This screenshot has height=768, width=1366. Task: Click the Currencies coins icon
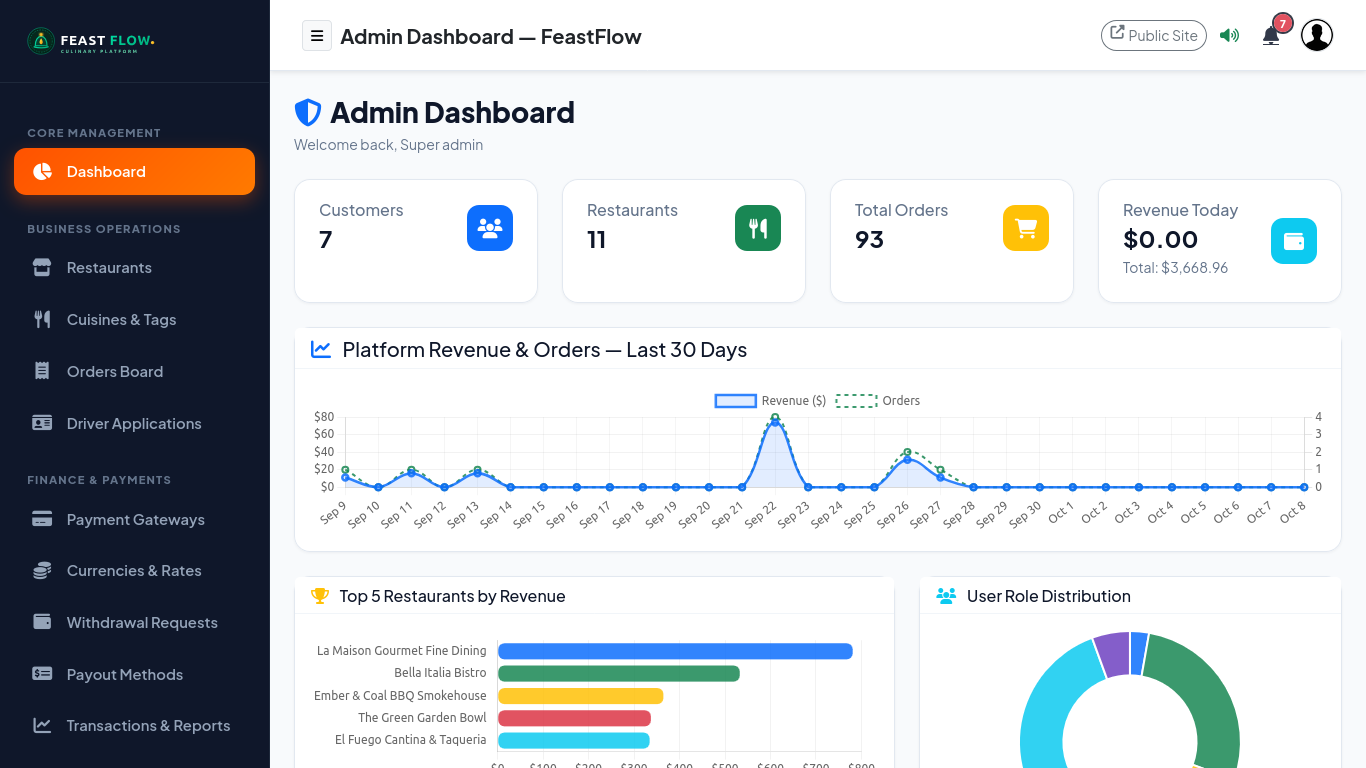pyautogui.click(x=42, y=571)
